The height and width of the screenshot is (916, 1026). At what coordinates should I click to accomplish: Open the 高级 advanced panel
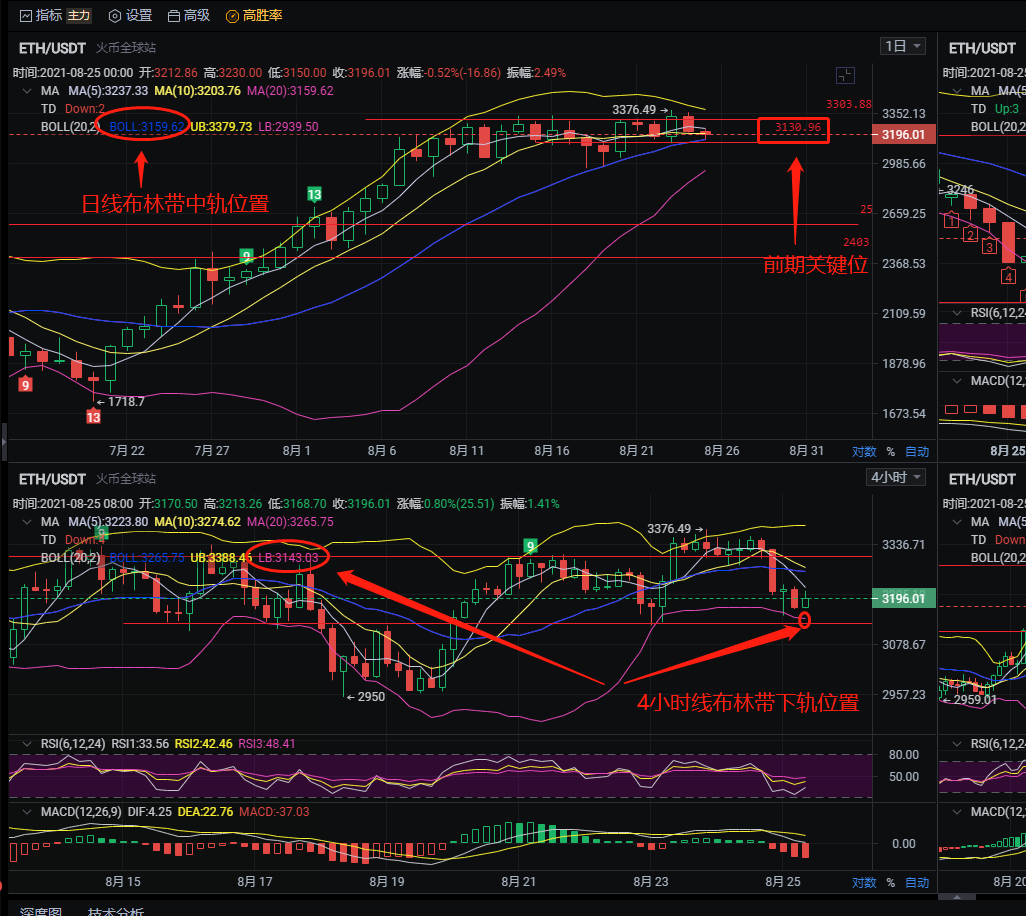click(189, 15)
